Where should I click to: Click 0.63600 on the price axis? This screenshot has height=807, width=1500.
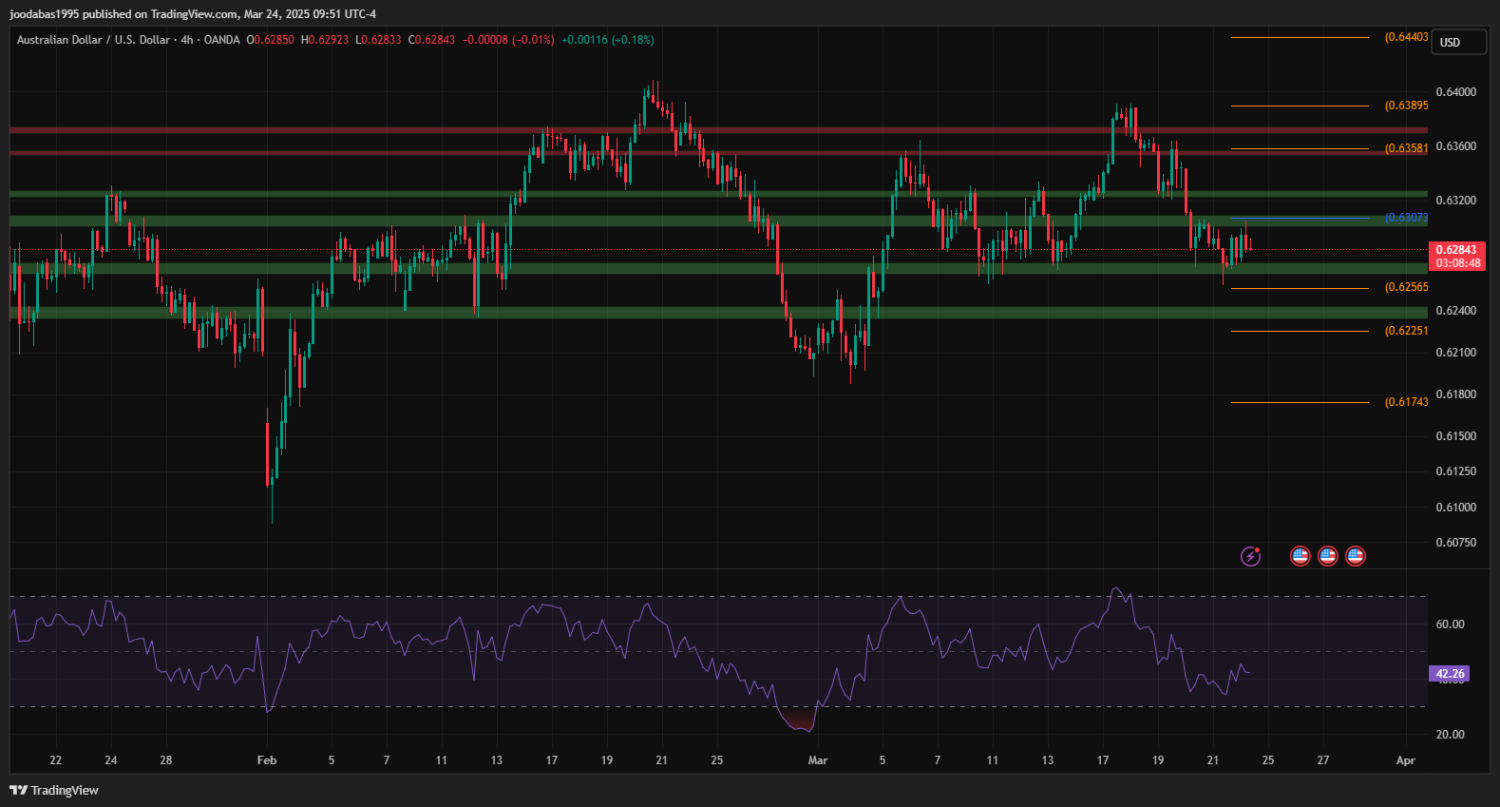[1455, 146]
